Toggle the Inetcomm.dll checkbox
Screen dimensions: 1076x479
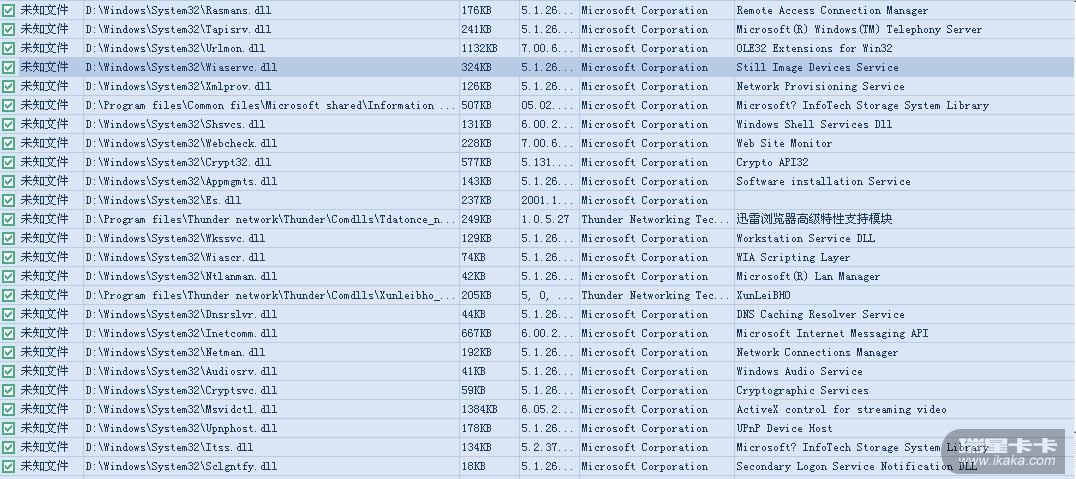tap(8, 334)
